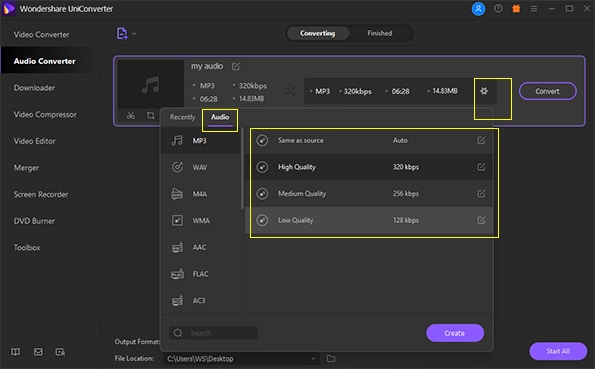Open Screen Recorder in sidebar
The height and width of the screenshot is (369, 595).
(41, 194)
